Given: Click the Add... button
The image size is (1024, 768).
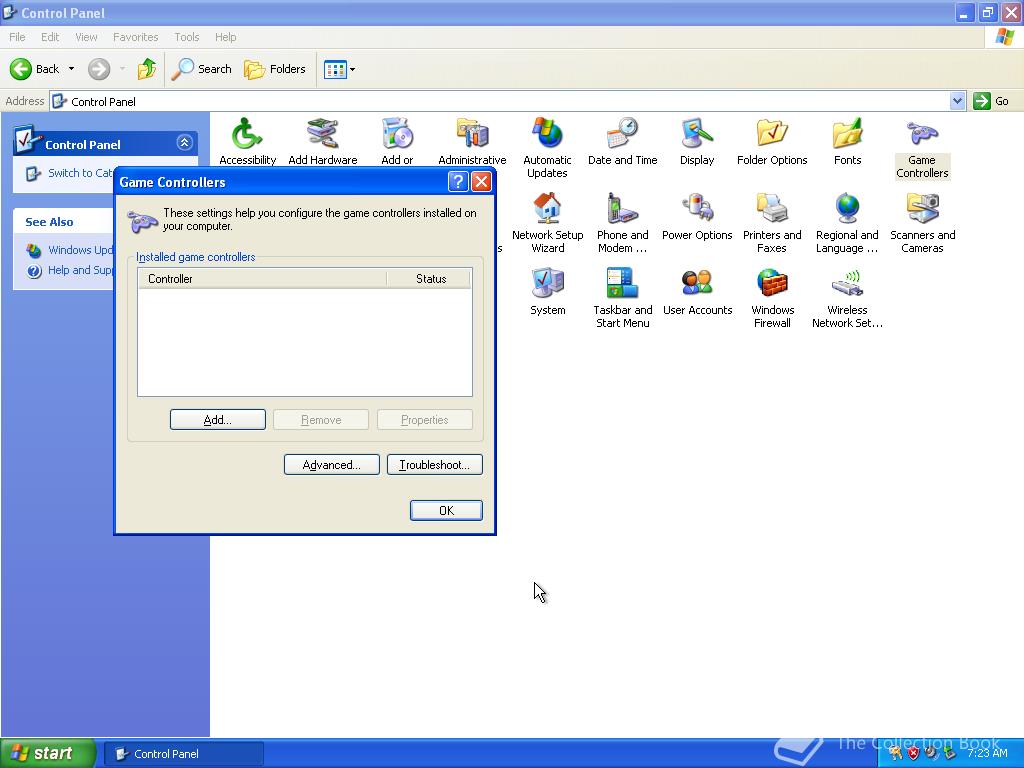Looking at the screenshot, I should point(217,420).
